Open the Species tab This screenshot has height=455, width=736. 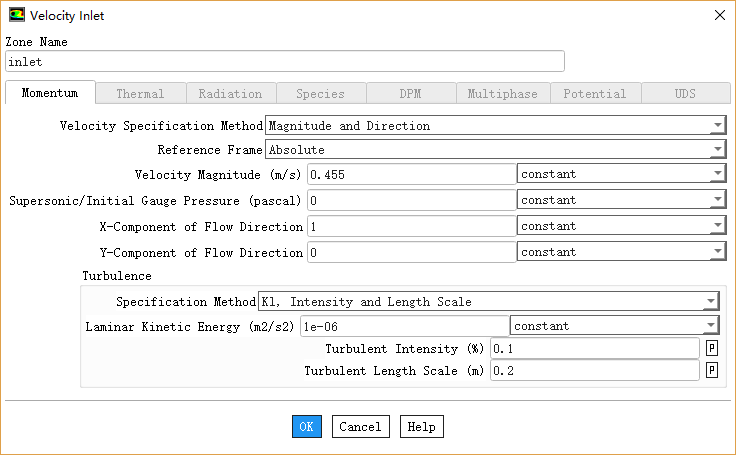320,94
